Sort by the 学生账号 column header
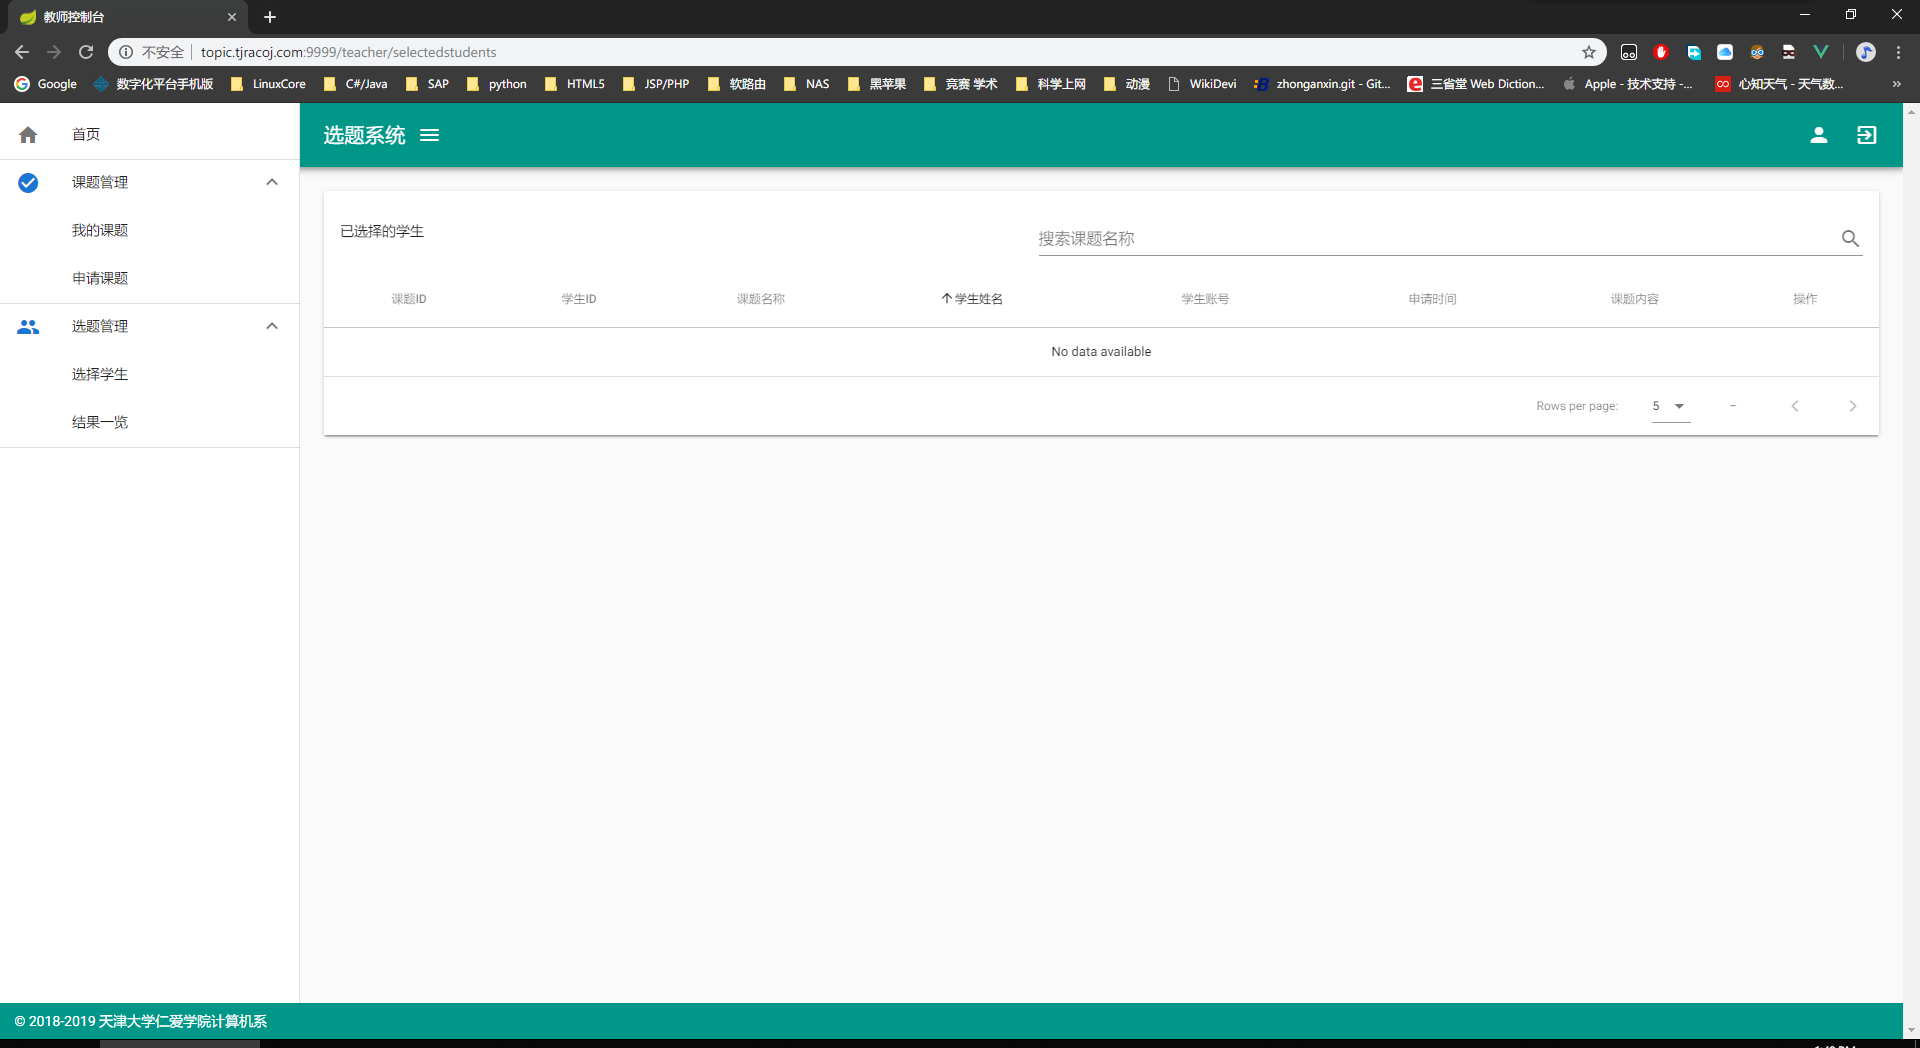Image resolution: width=1920 pixels, height=1048 pixels. tap(1205, 299)
